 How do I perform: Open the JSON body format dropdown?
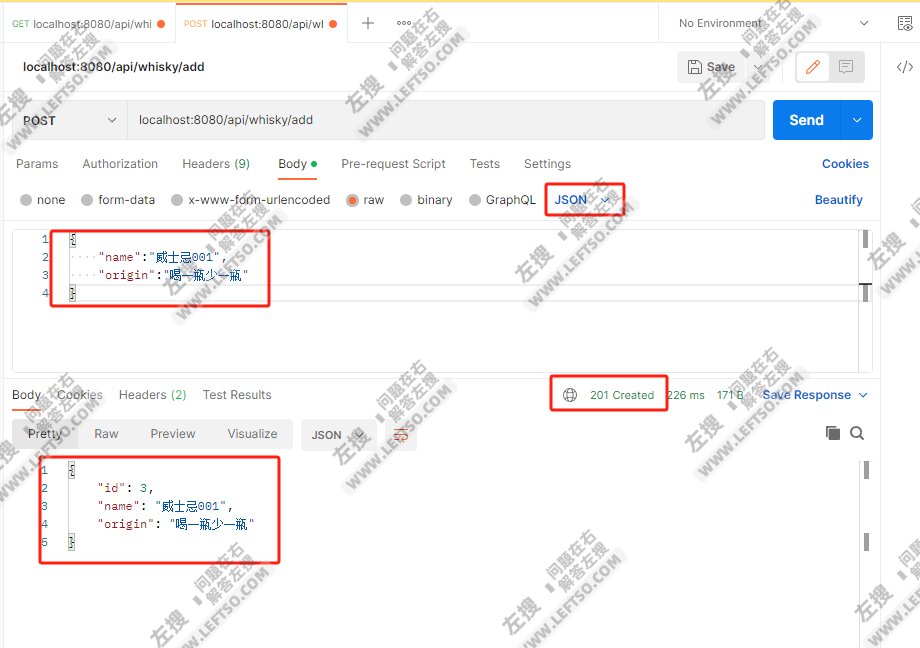(583, 200)
